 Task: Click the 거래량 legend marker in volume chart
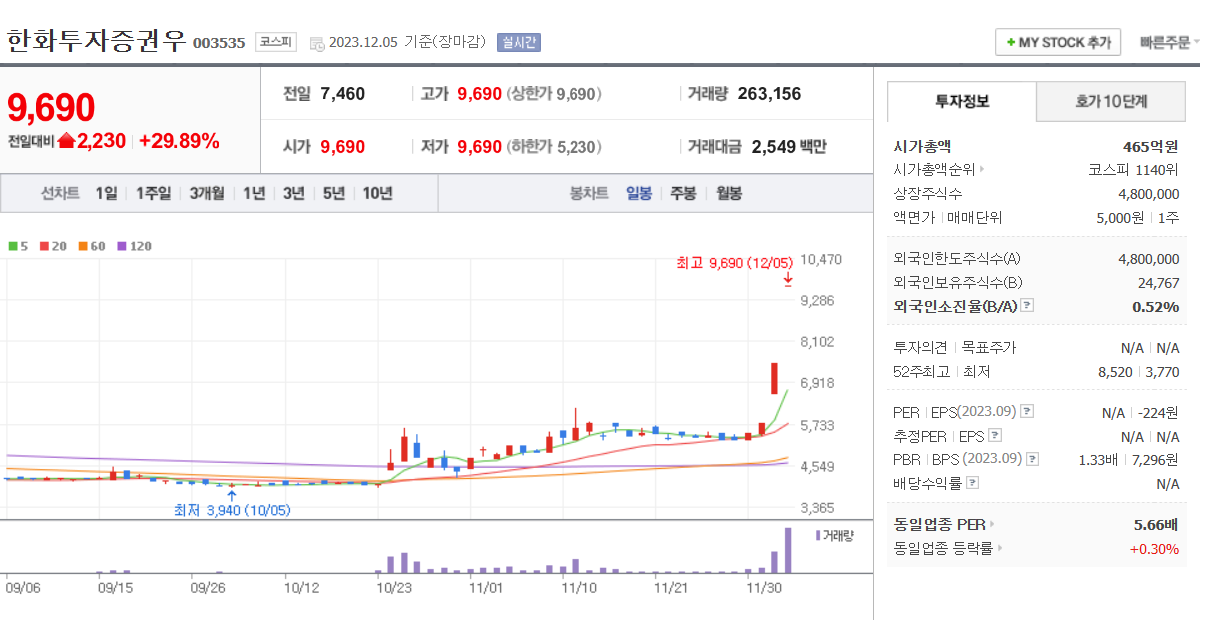tap(818, 536)
